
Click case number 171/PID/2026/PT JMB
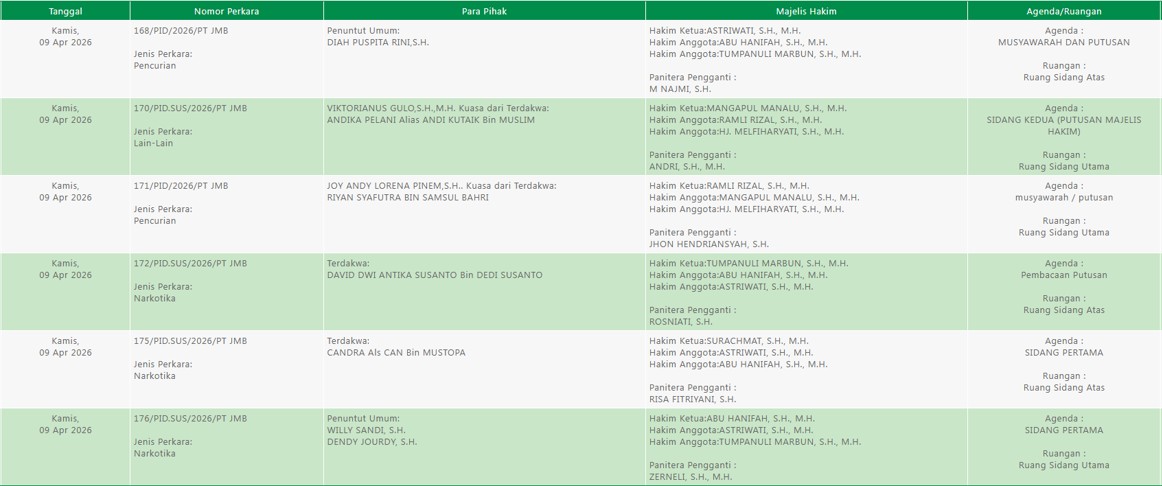click(x=181, y=186)
